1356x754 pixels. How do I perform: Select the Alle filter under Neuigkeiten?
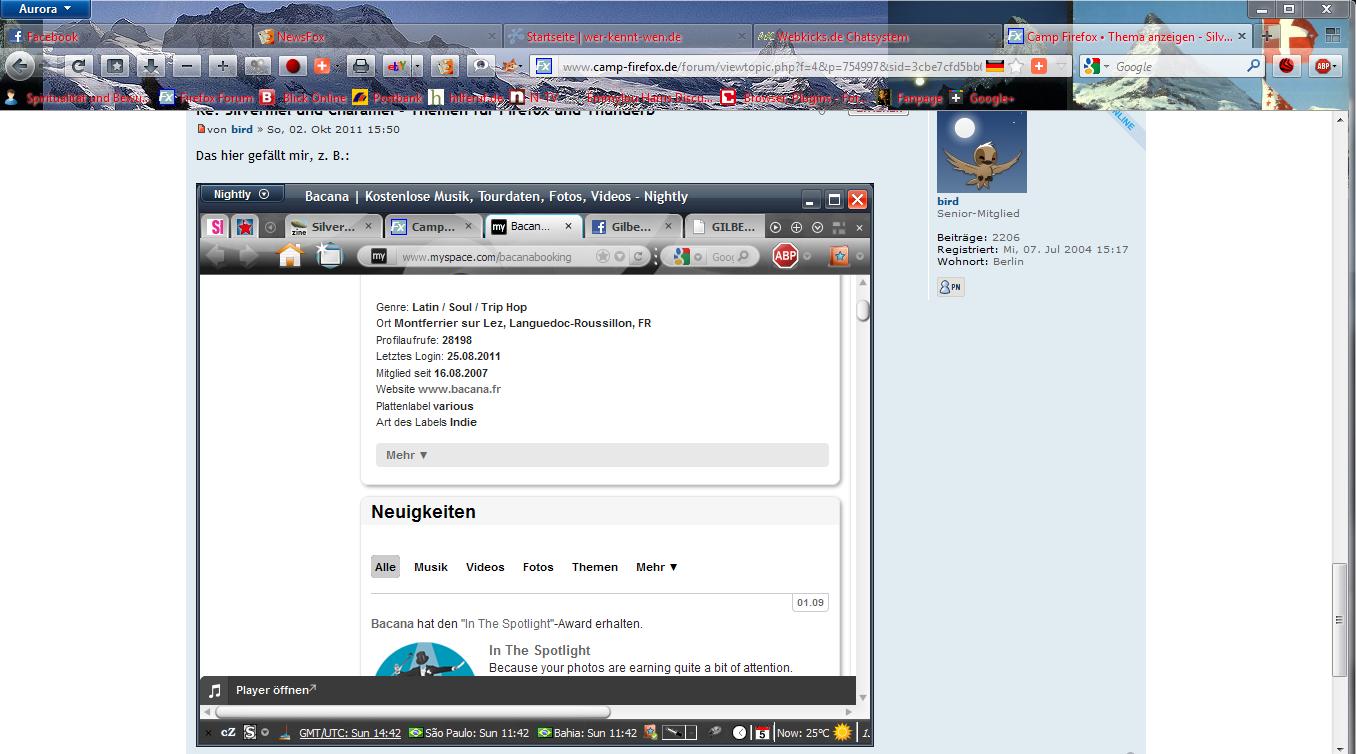point(385,567)
